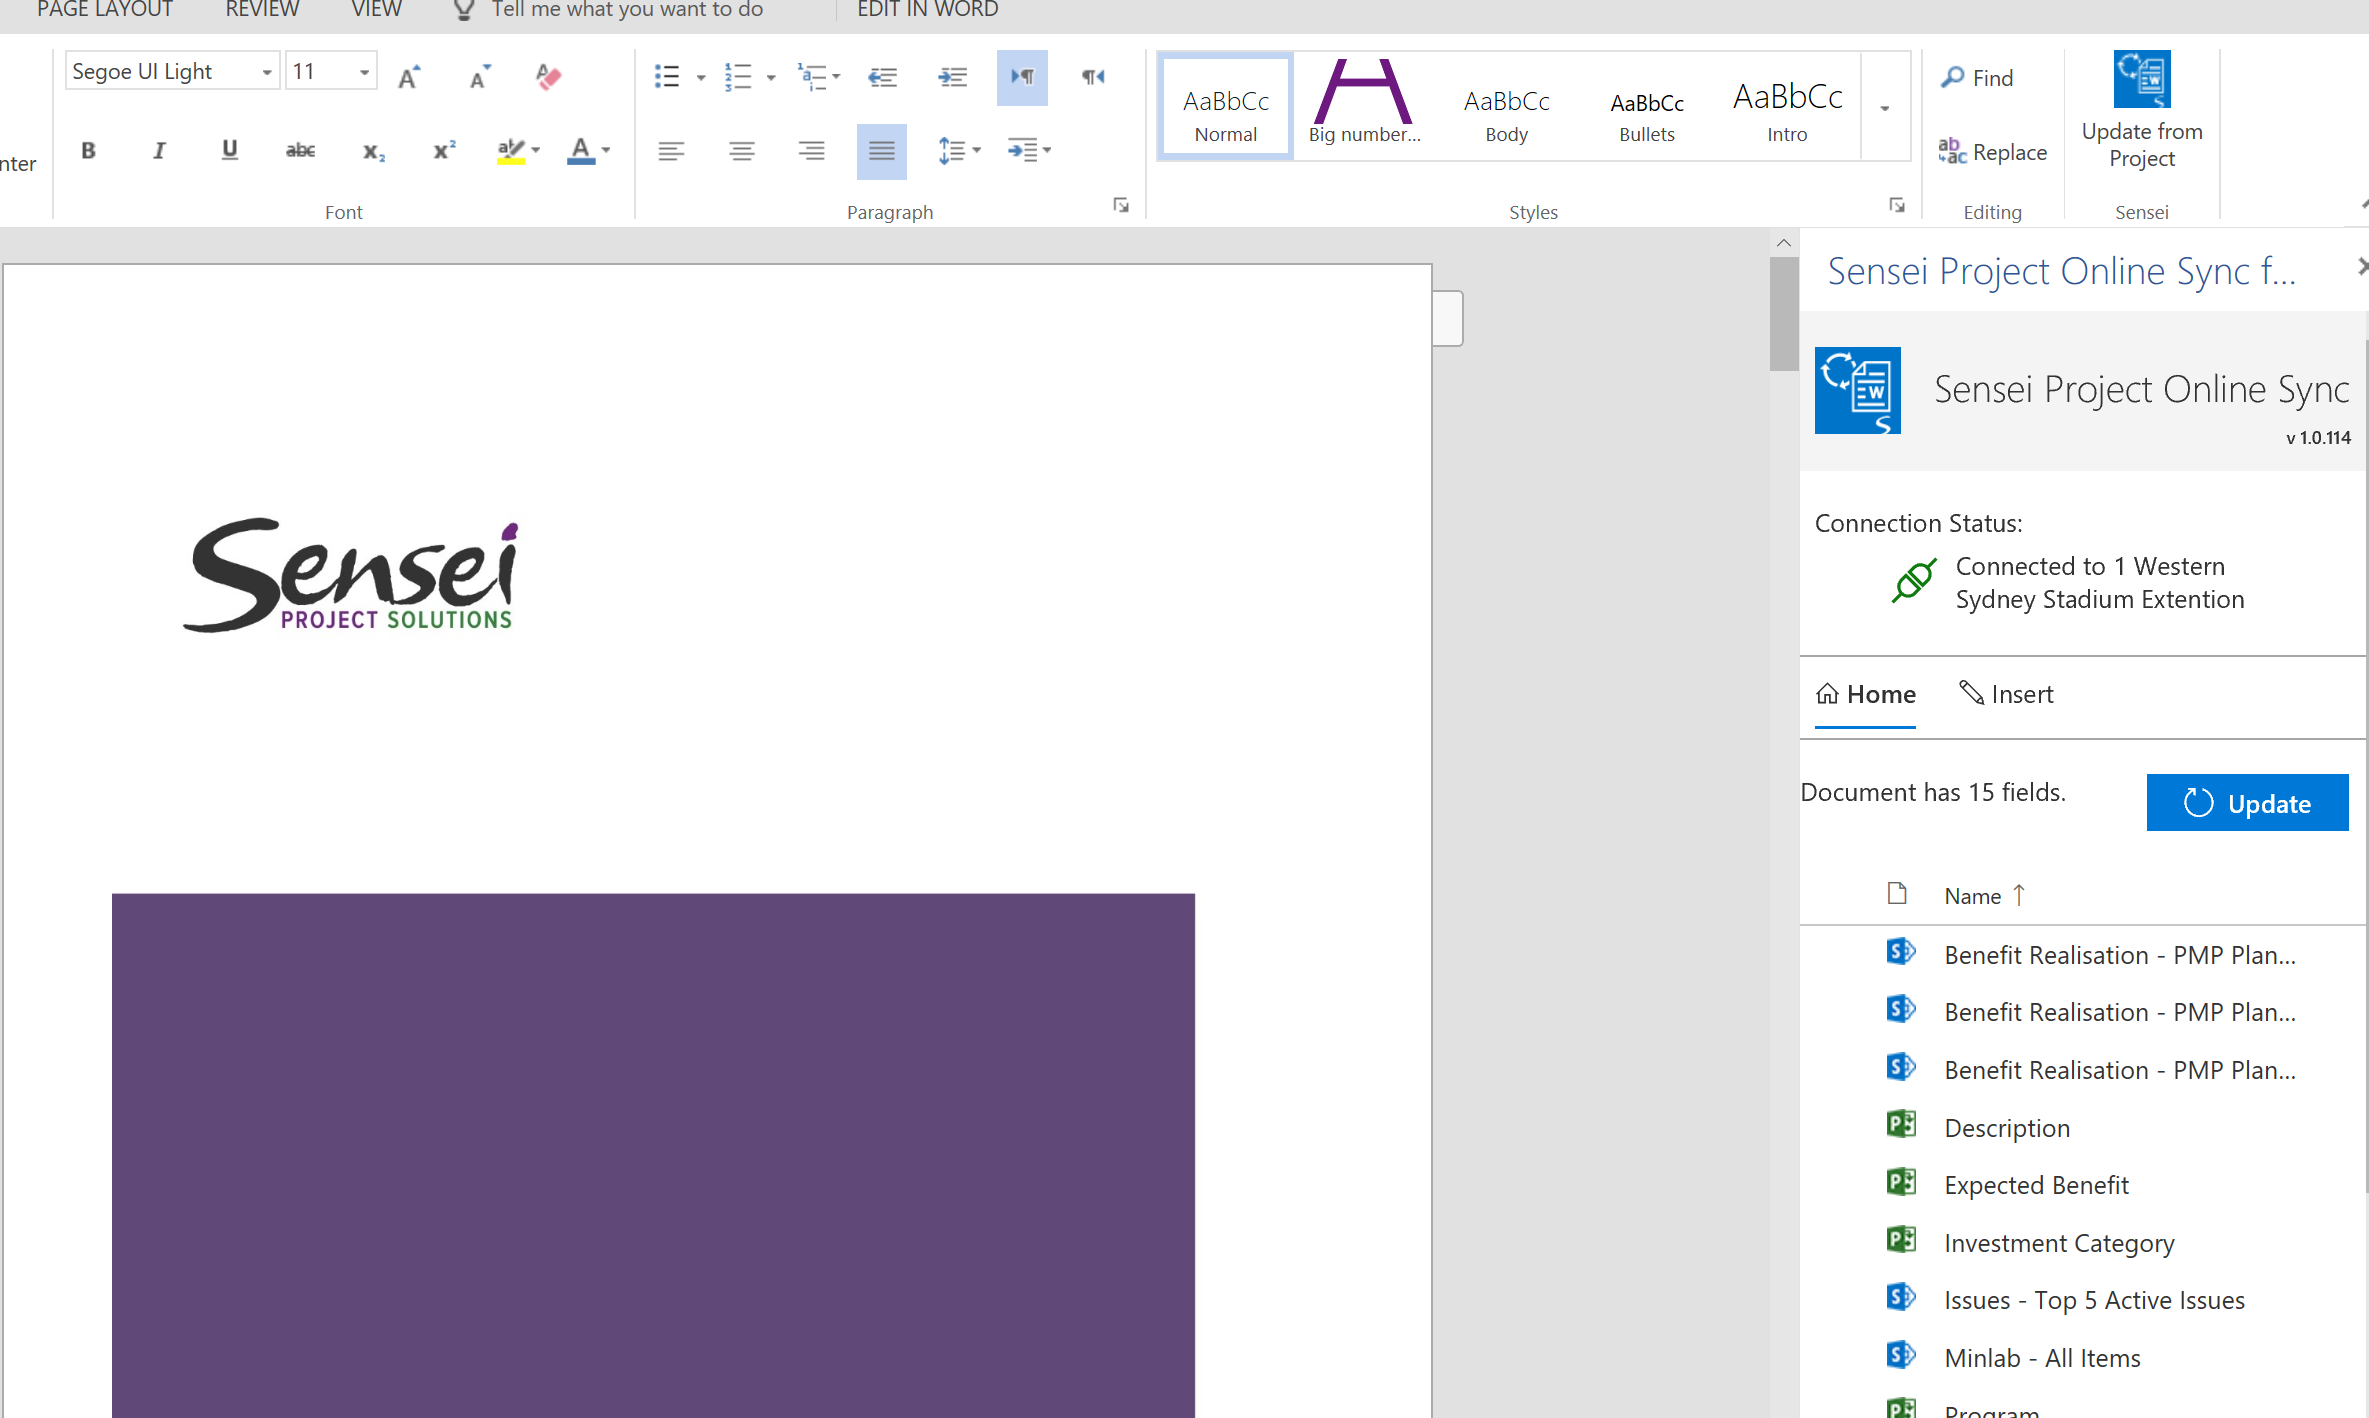Open font color dropdown arrow
This screenshot has width=2369, height=1418.
(x=606, y=151)
